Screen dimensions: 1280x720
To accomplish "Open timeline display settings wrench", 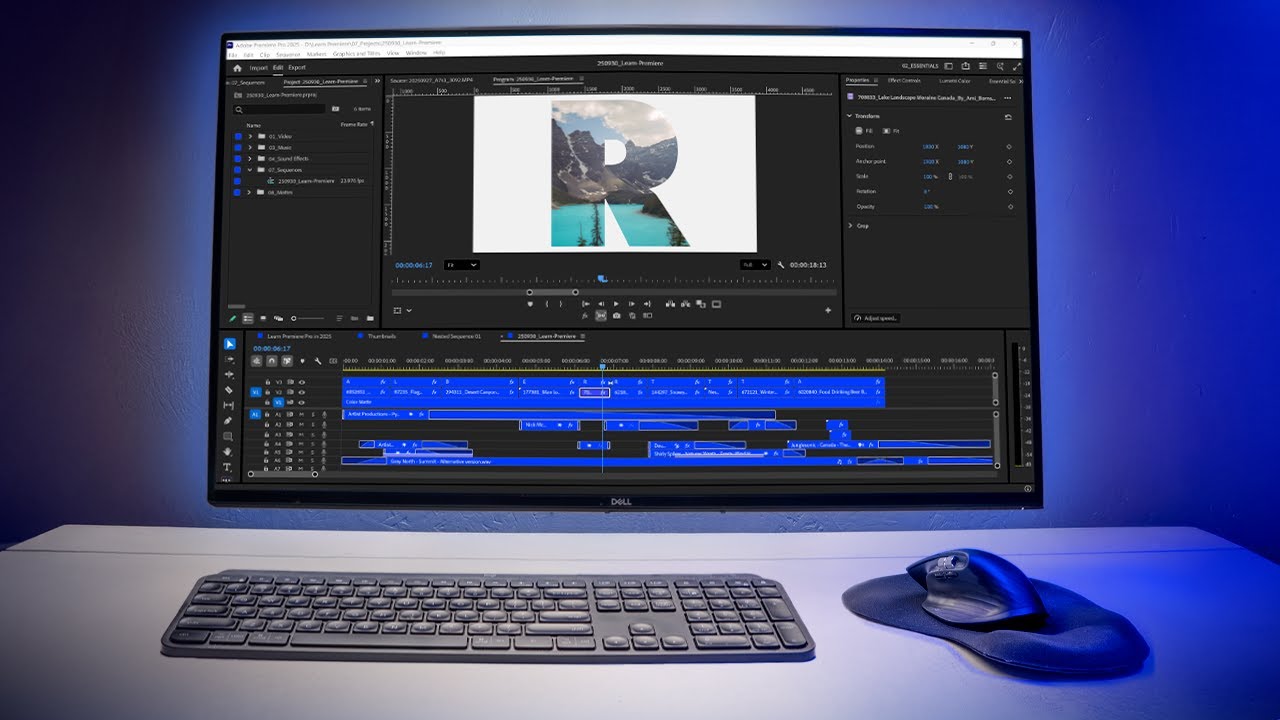I will [x=318, y=360].
